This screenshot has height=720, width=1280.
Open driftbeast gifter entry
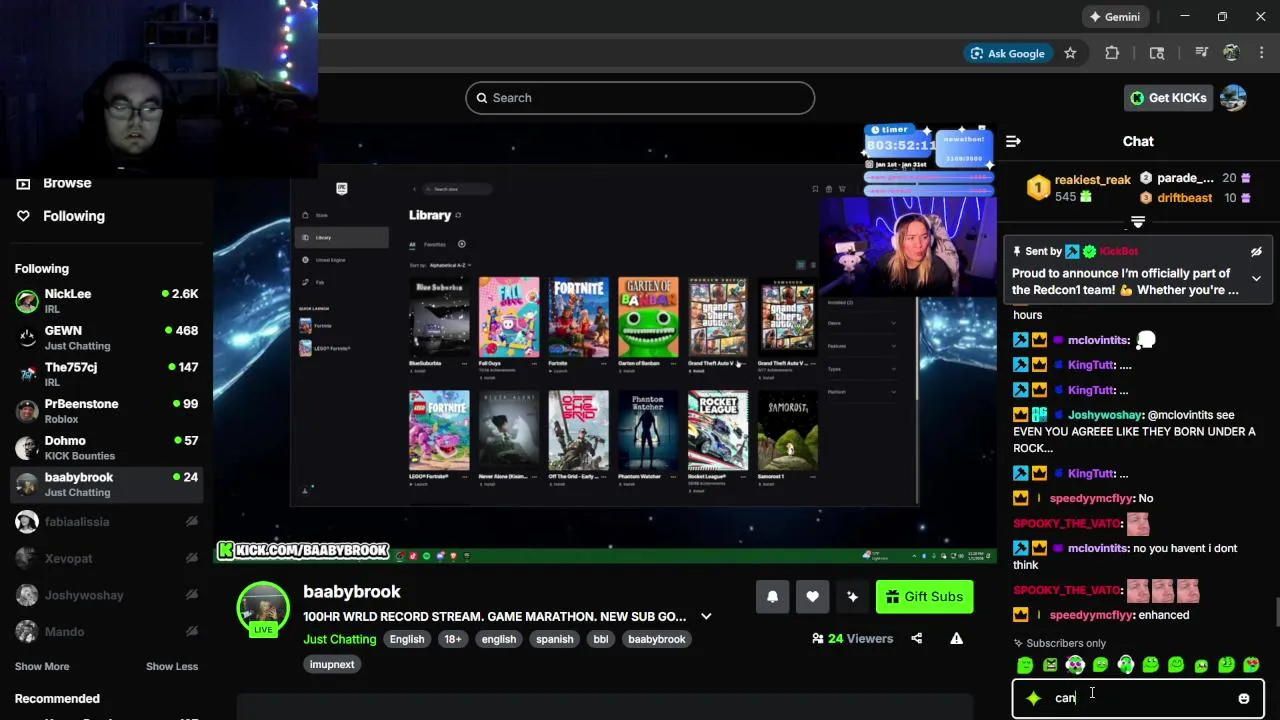point(1195,198)
